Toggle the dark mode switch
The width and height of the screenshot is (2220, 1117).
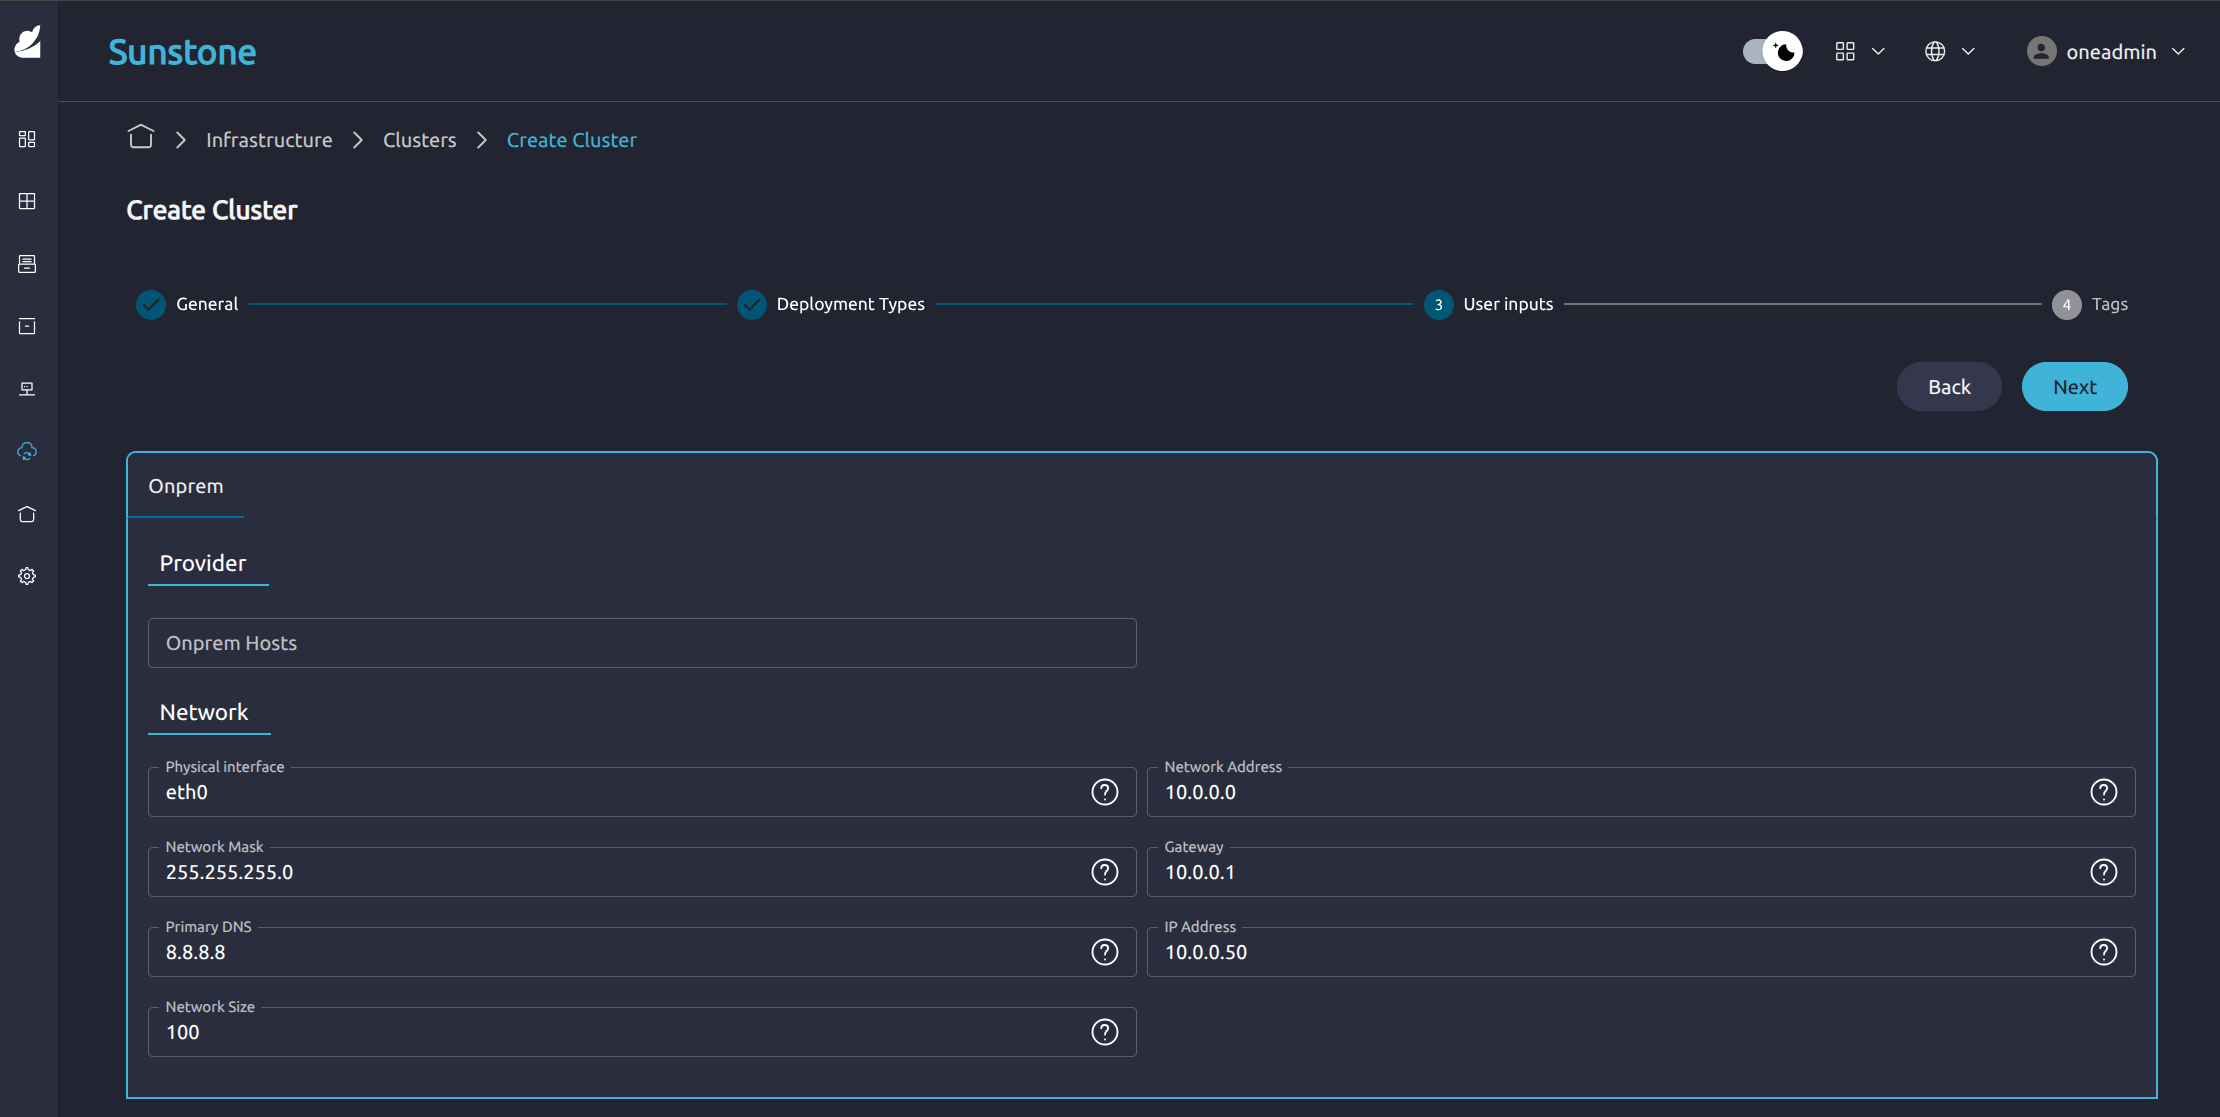click(1772, 51)
